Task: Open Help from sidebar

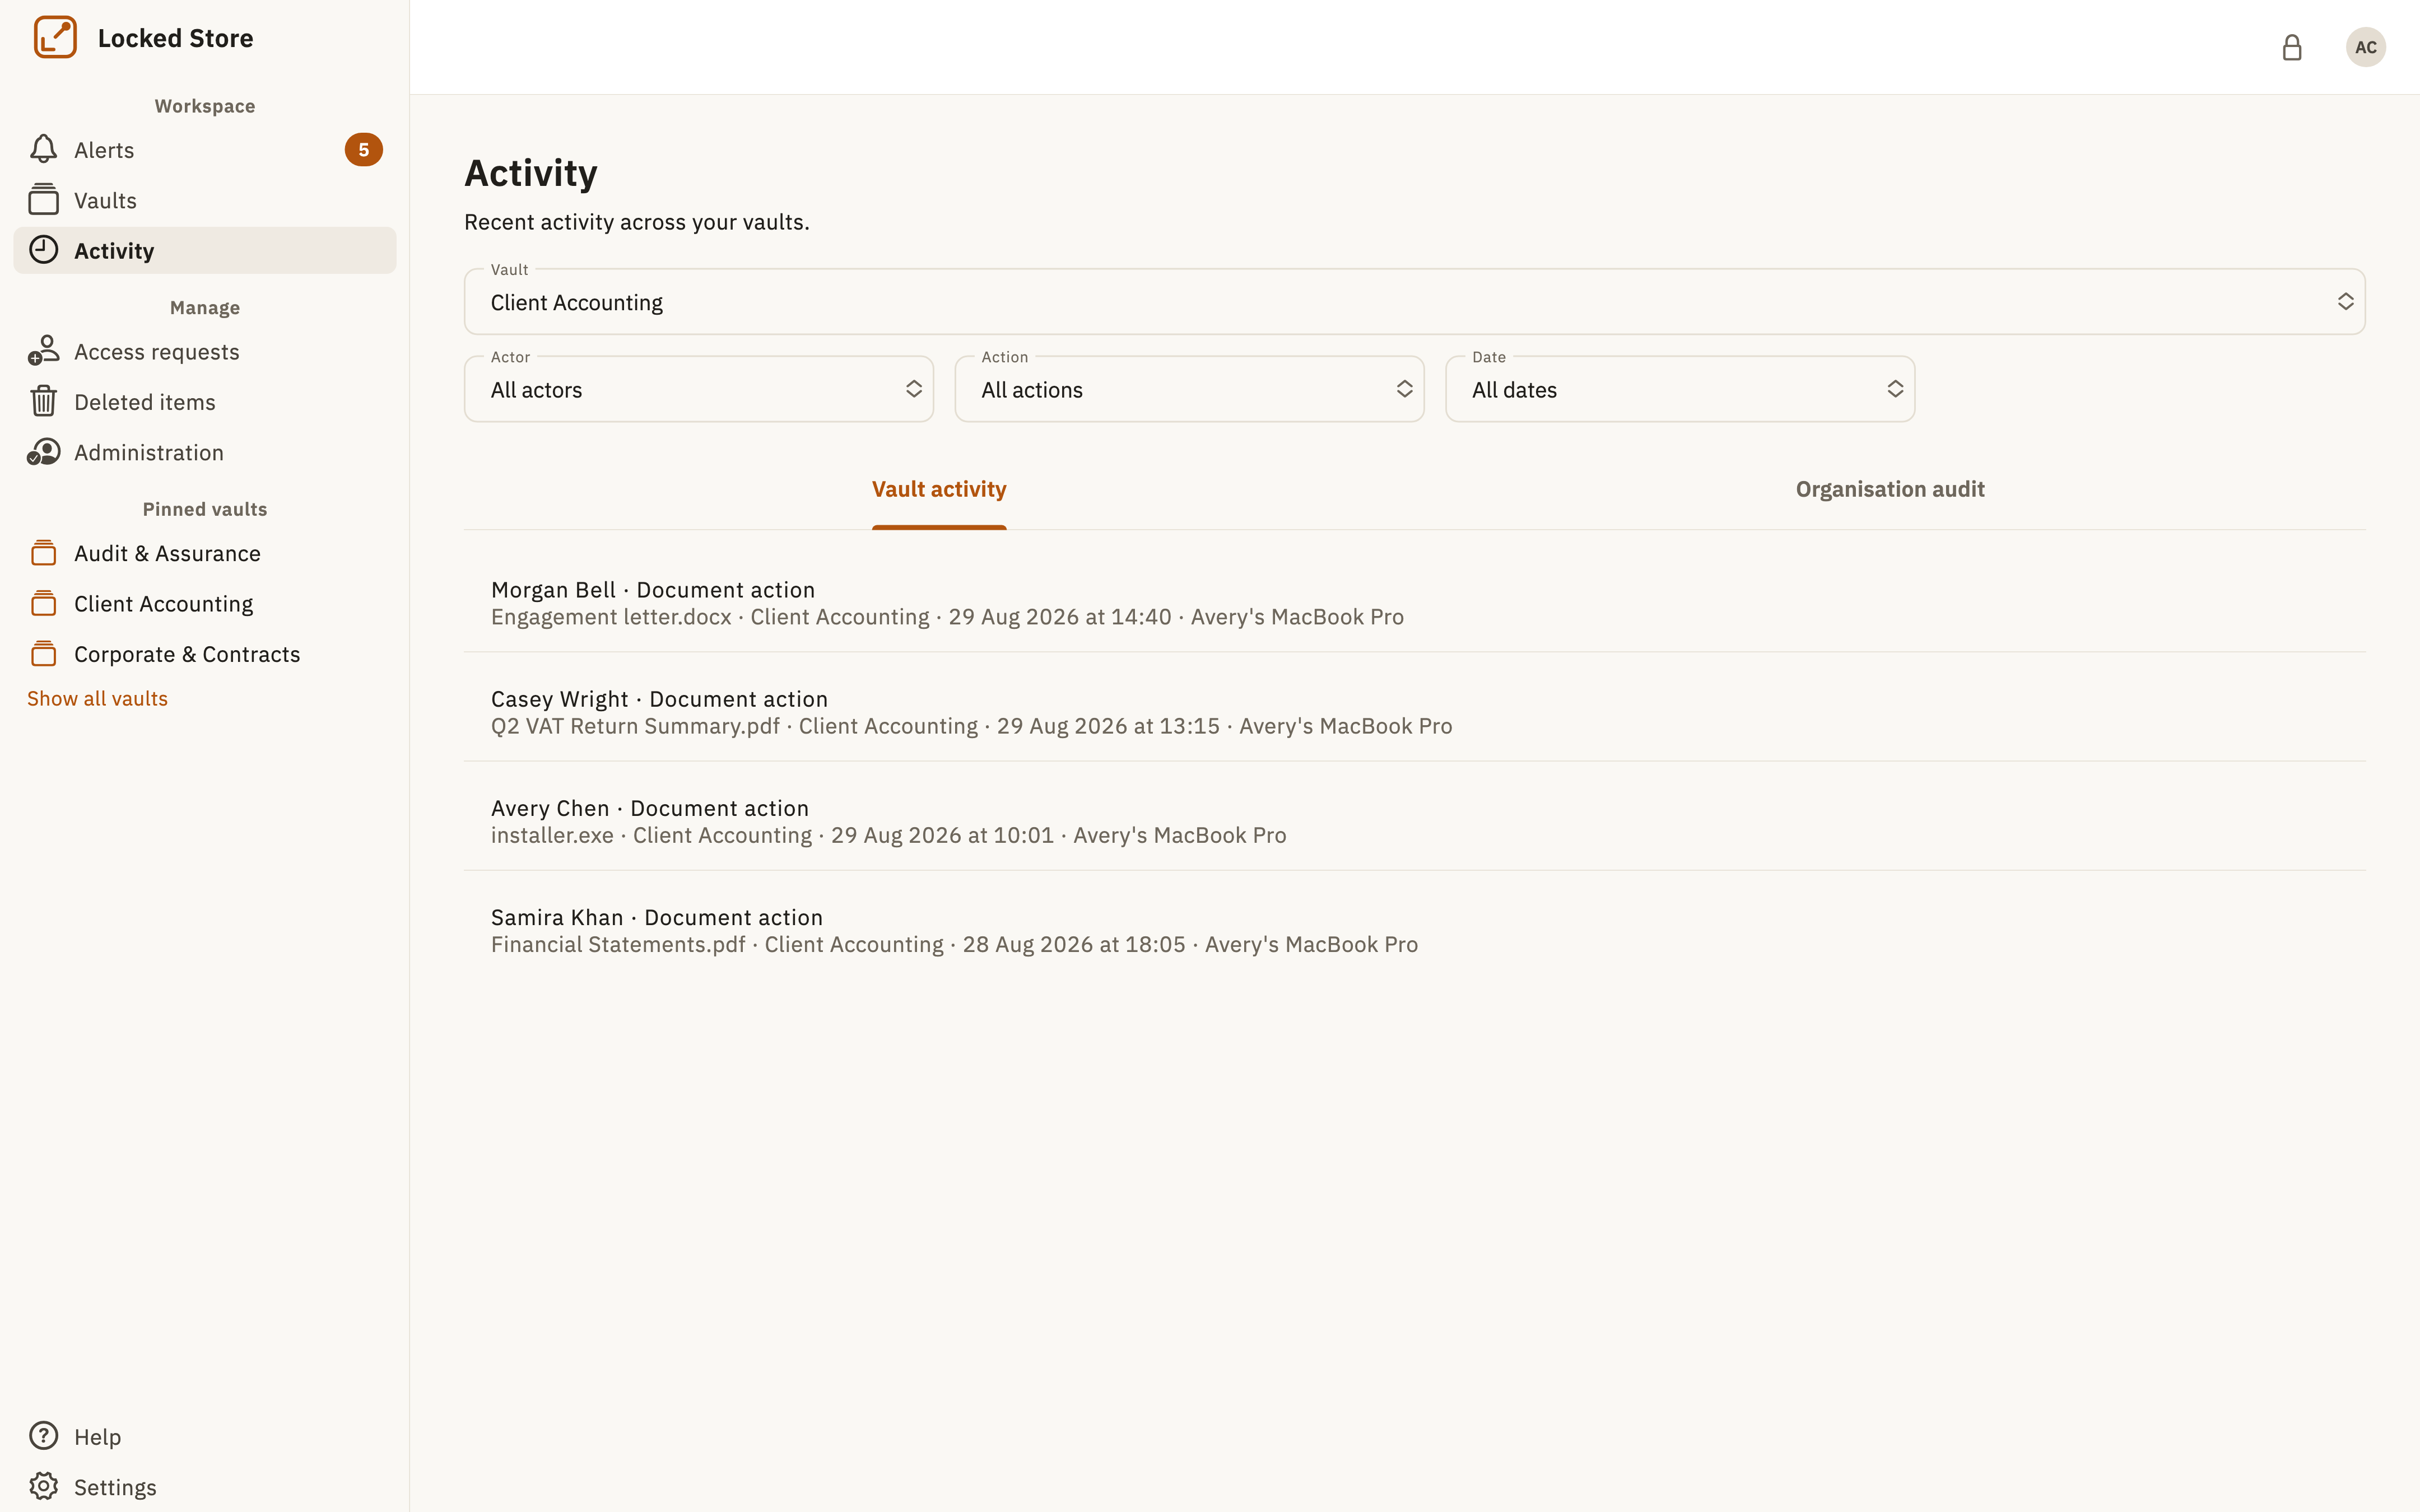Action: pyautogui.click(x=205, y=1436)
